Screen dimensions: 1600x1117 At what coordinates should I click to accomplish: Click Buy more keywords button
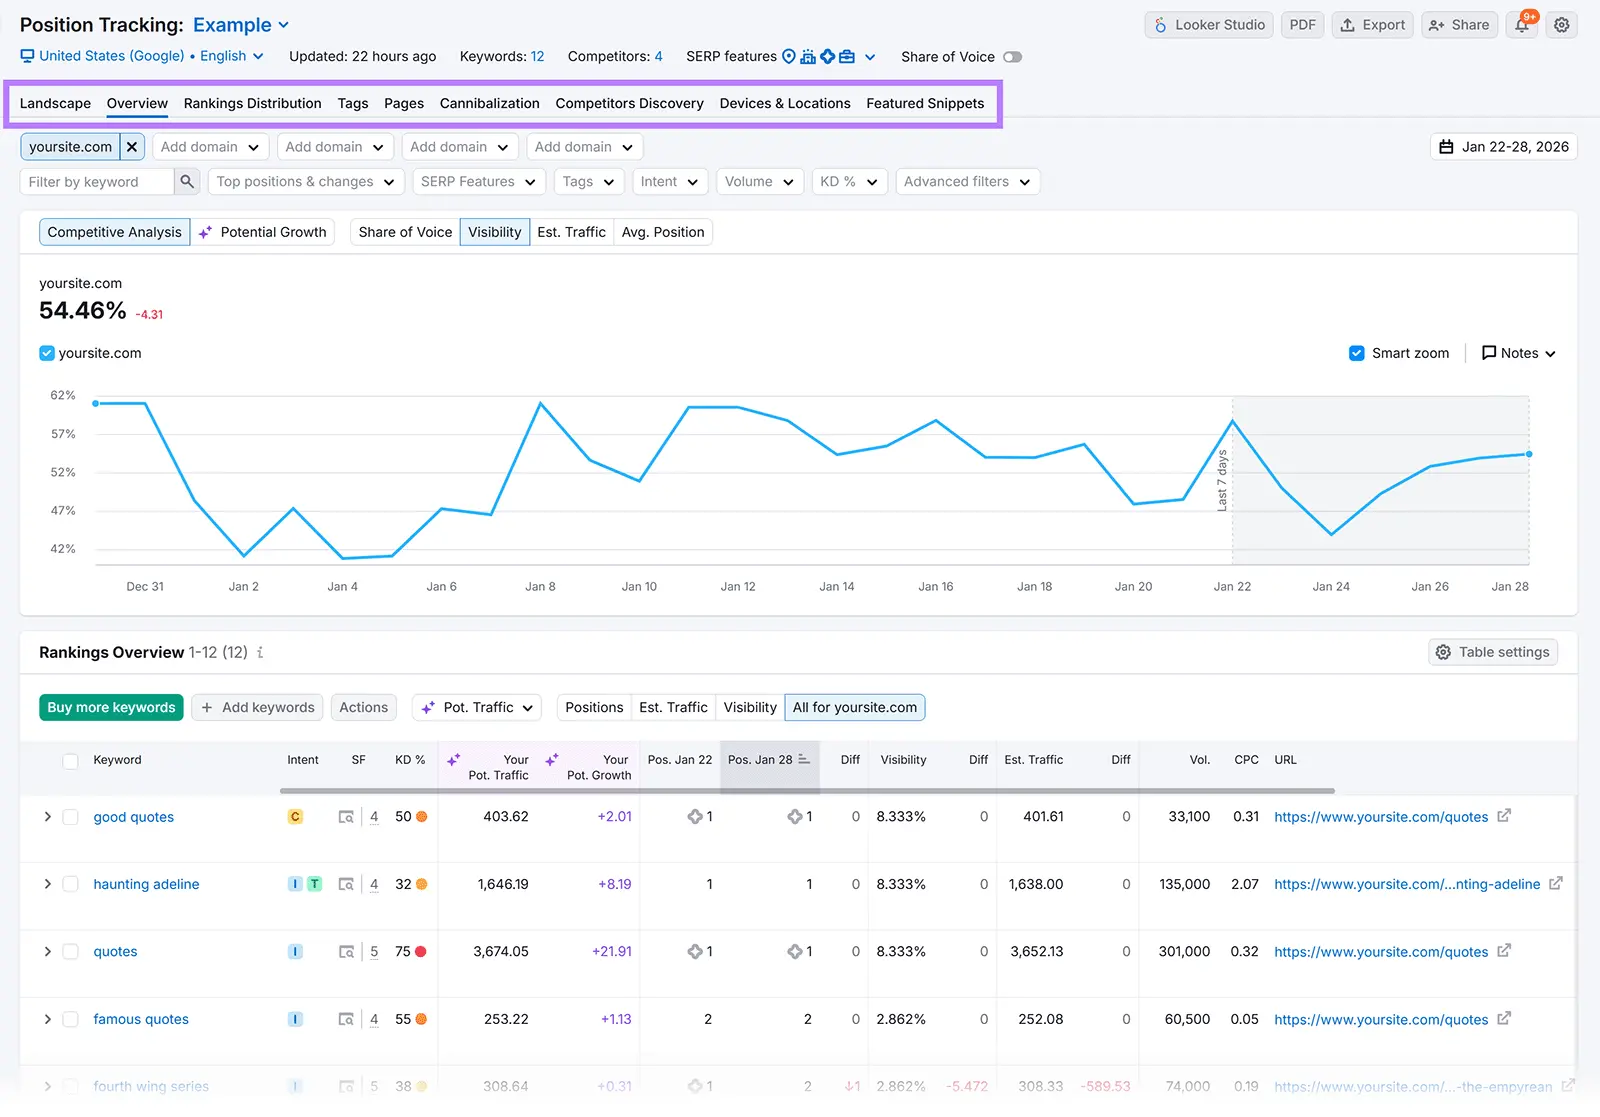[x=111, y=707]
